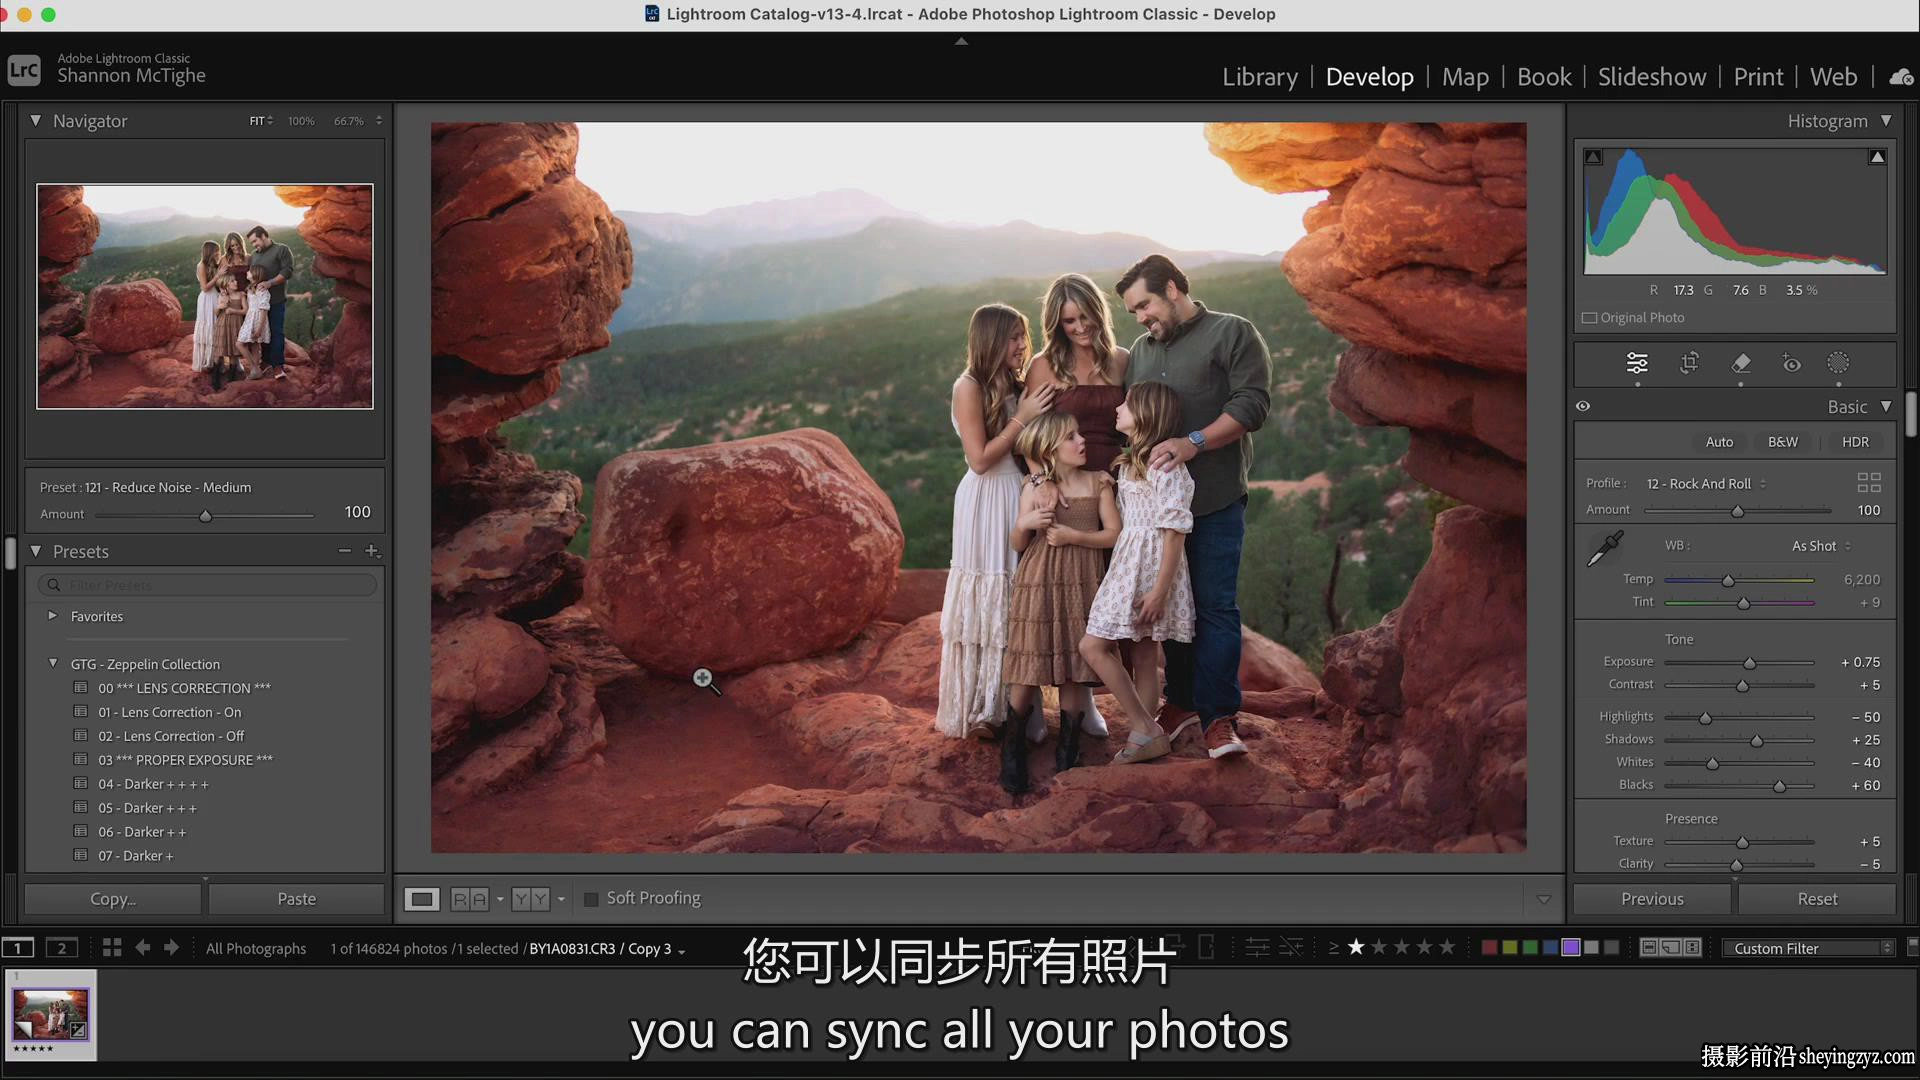
Task: Toggle Reference view R|A button
Action: point(470,899)
